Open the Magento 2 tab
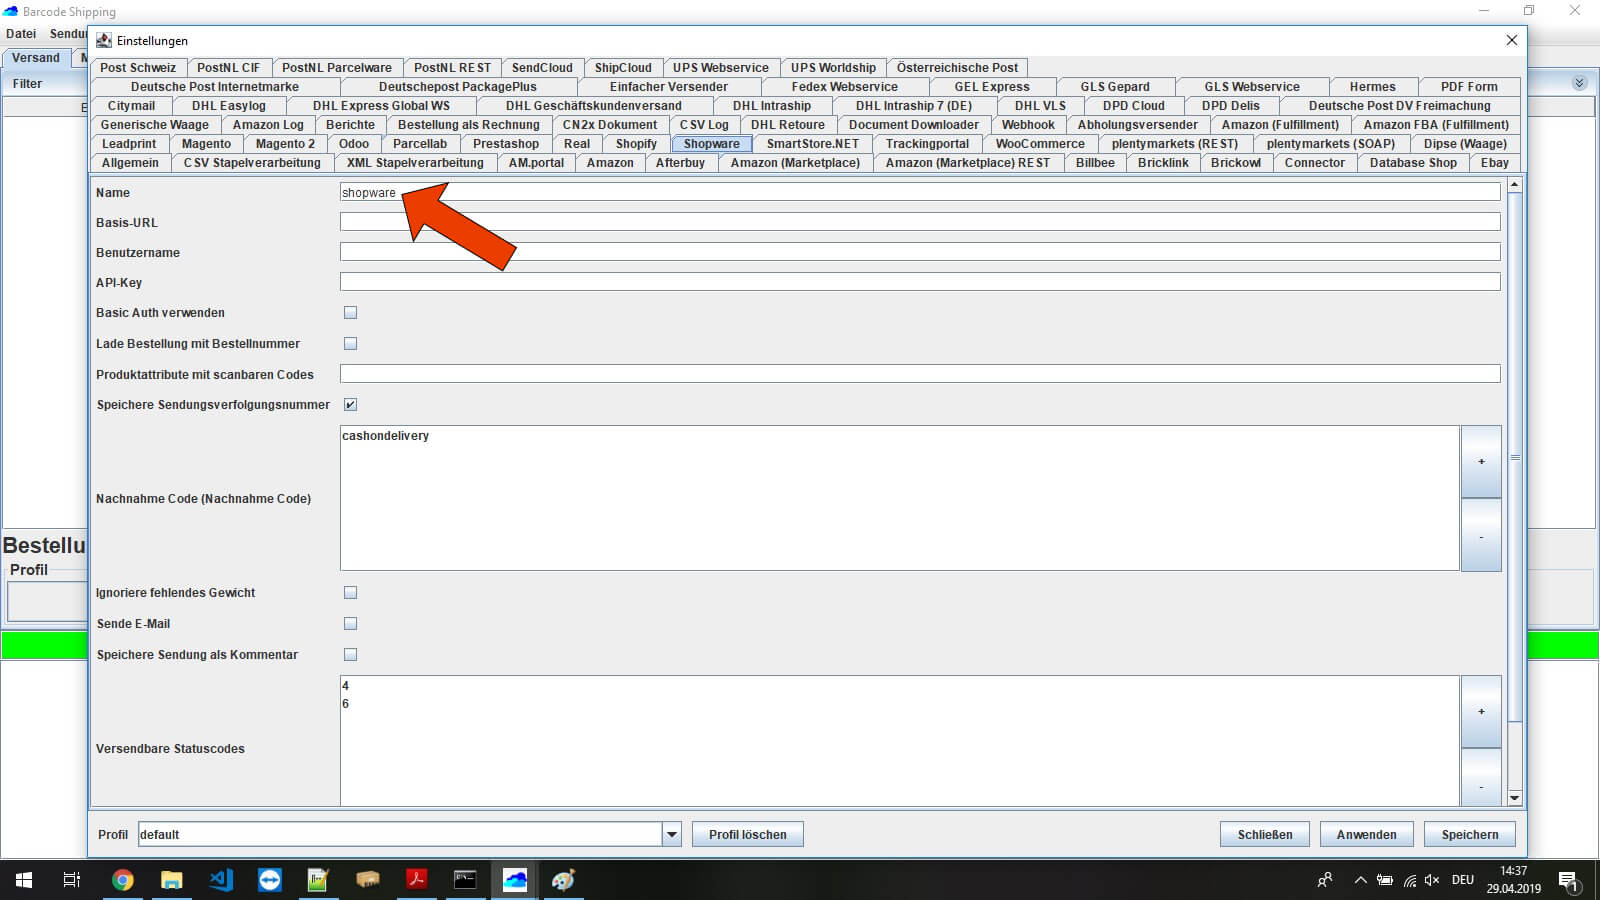Viewport: 1600px width, 900px height. [285, 144]
